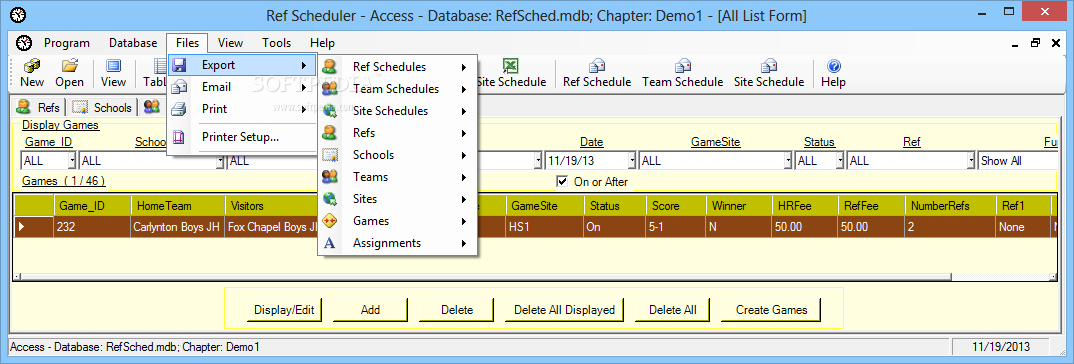Open the Ref filter dropdown
Screen dimensions: 1074x364
(971, 161)
